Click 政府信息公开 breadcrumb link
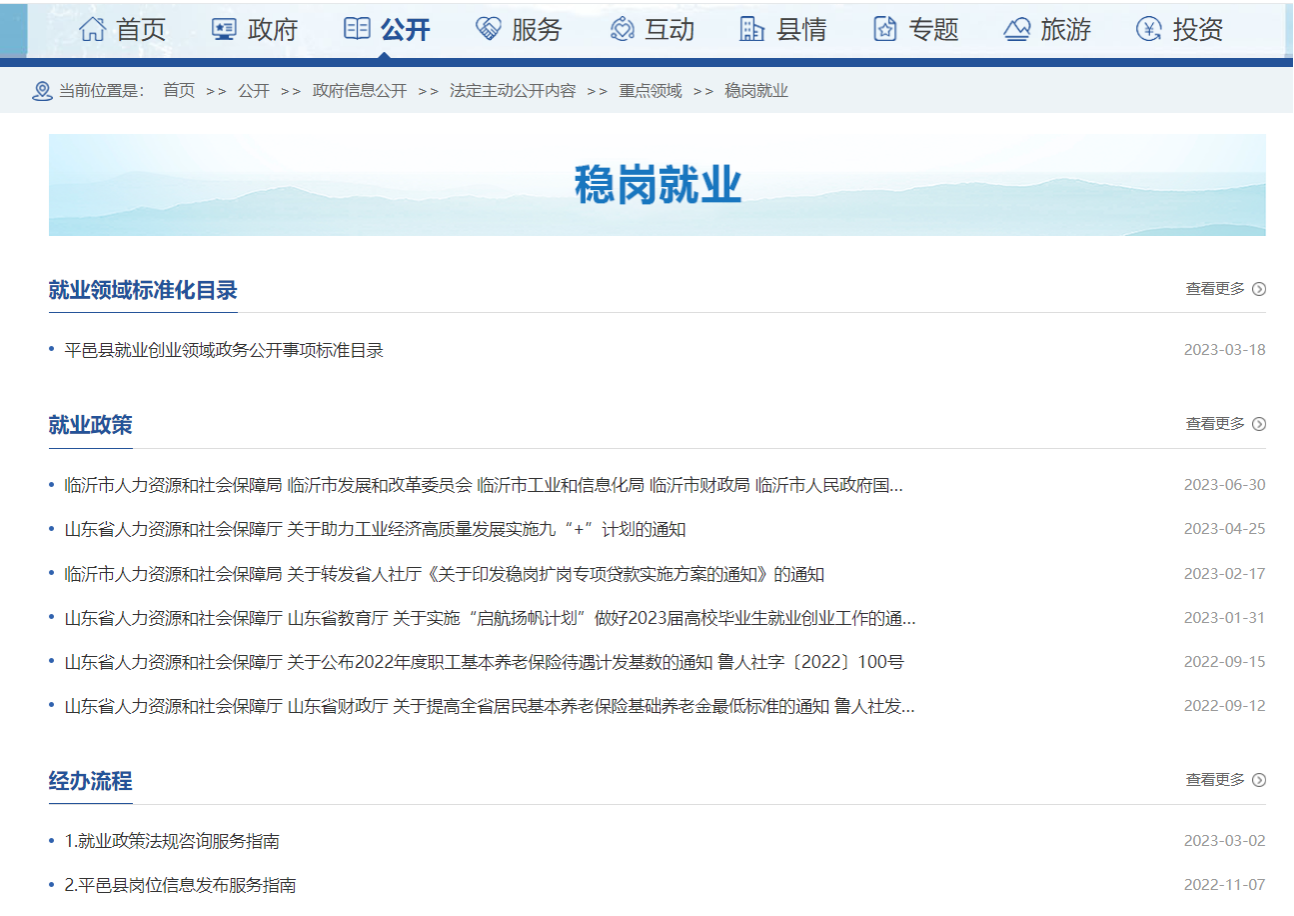The height and width of the screenshot is (916, 1294). 359,91
